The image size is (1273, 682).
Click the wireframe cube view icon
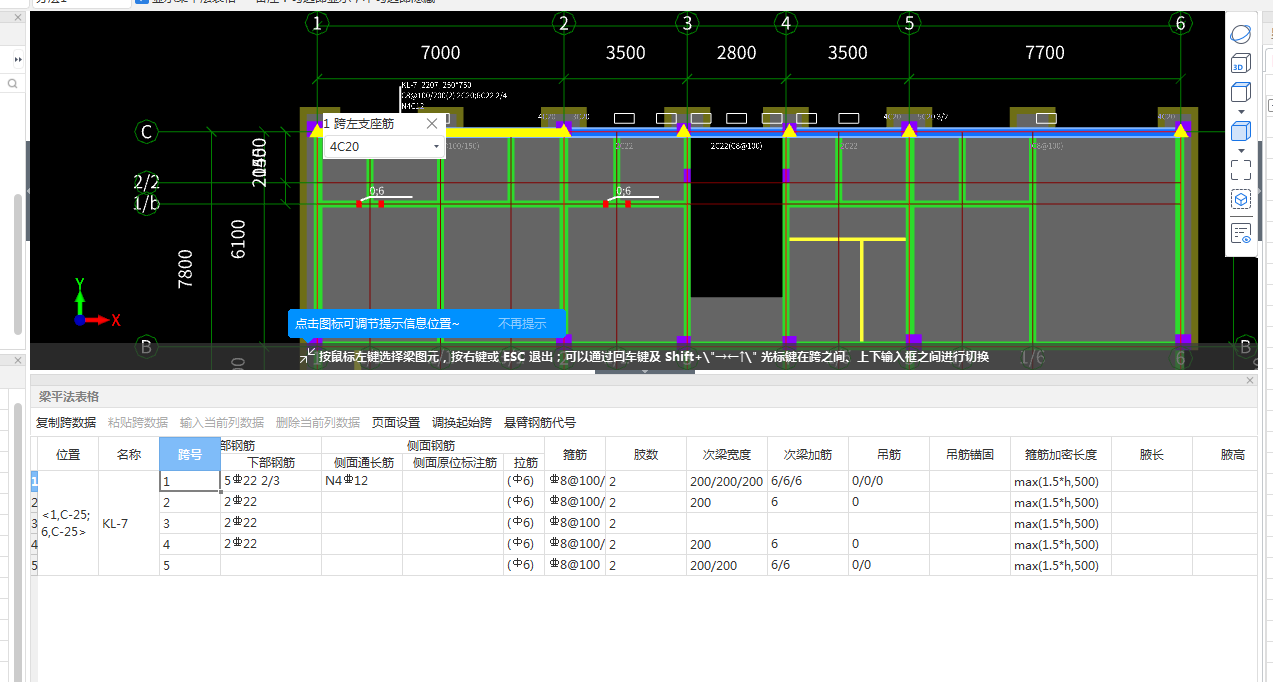1241,93
